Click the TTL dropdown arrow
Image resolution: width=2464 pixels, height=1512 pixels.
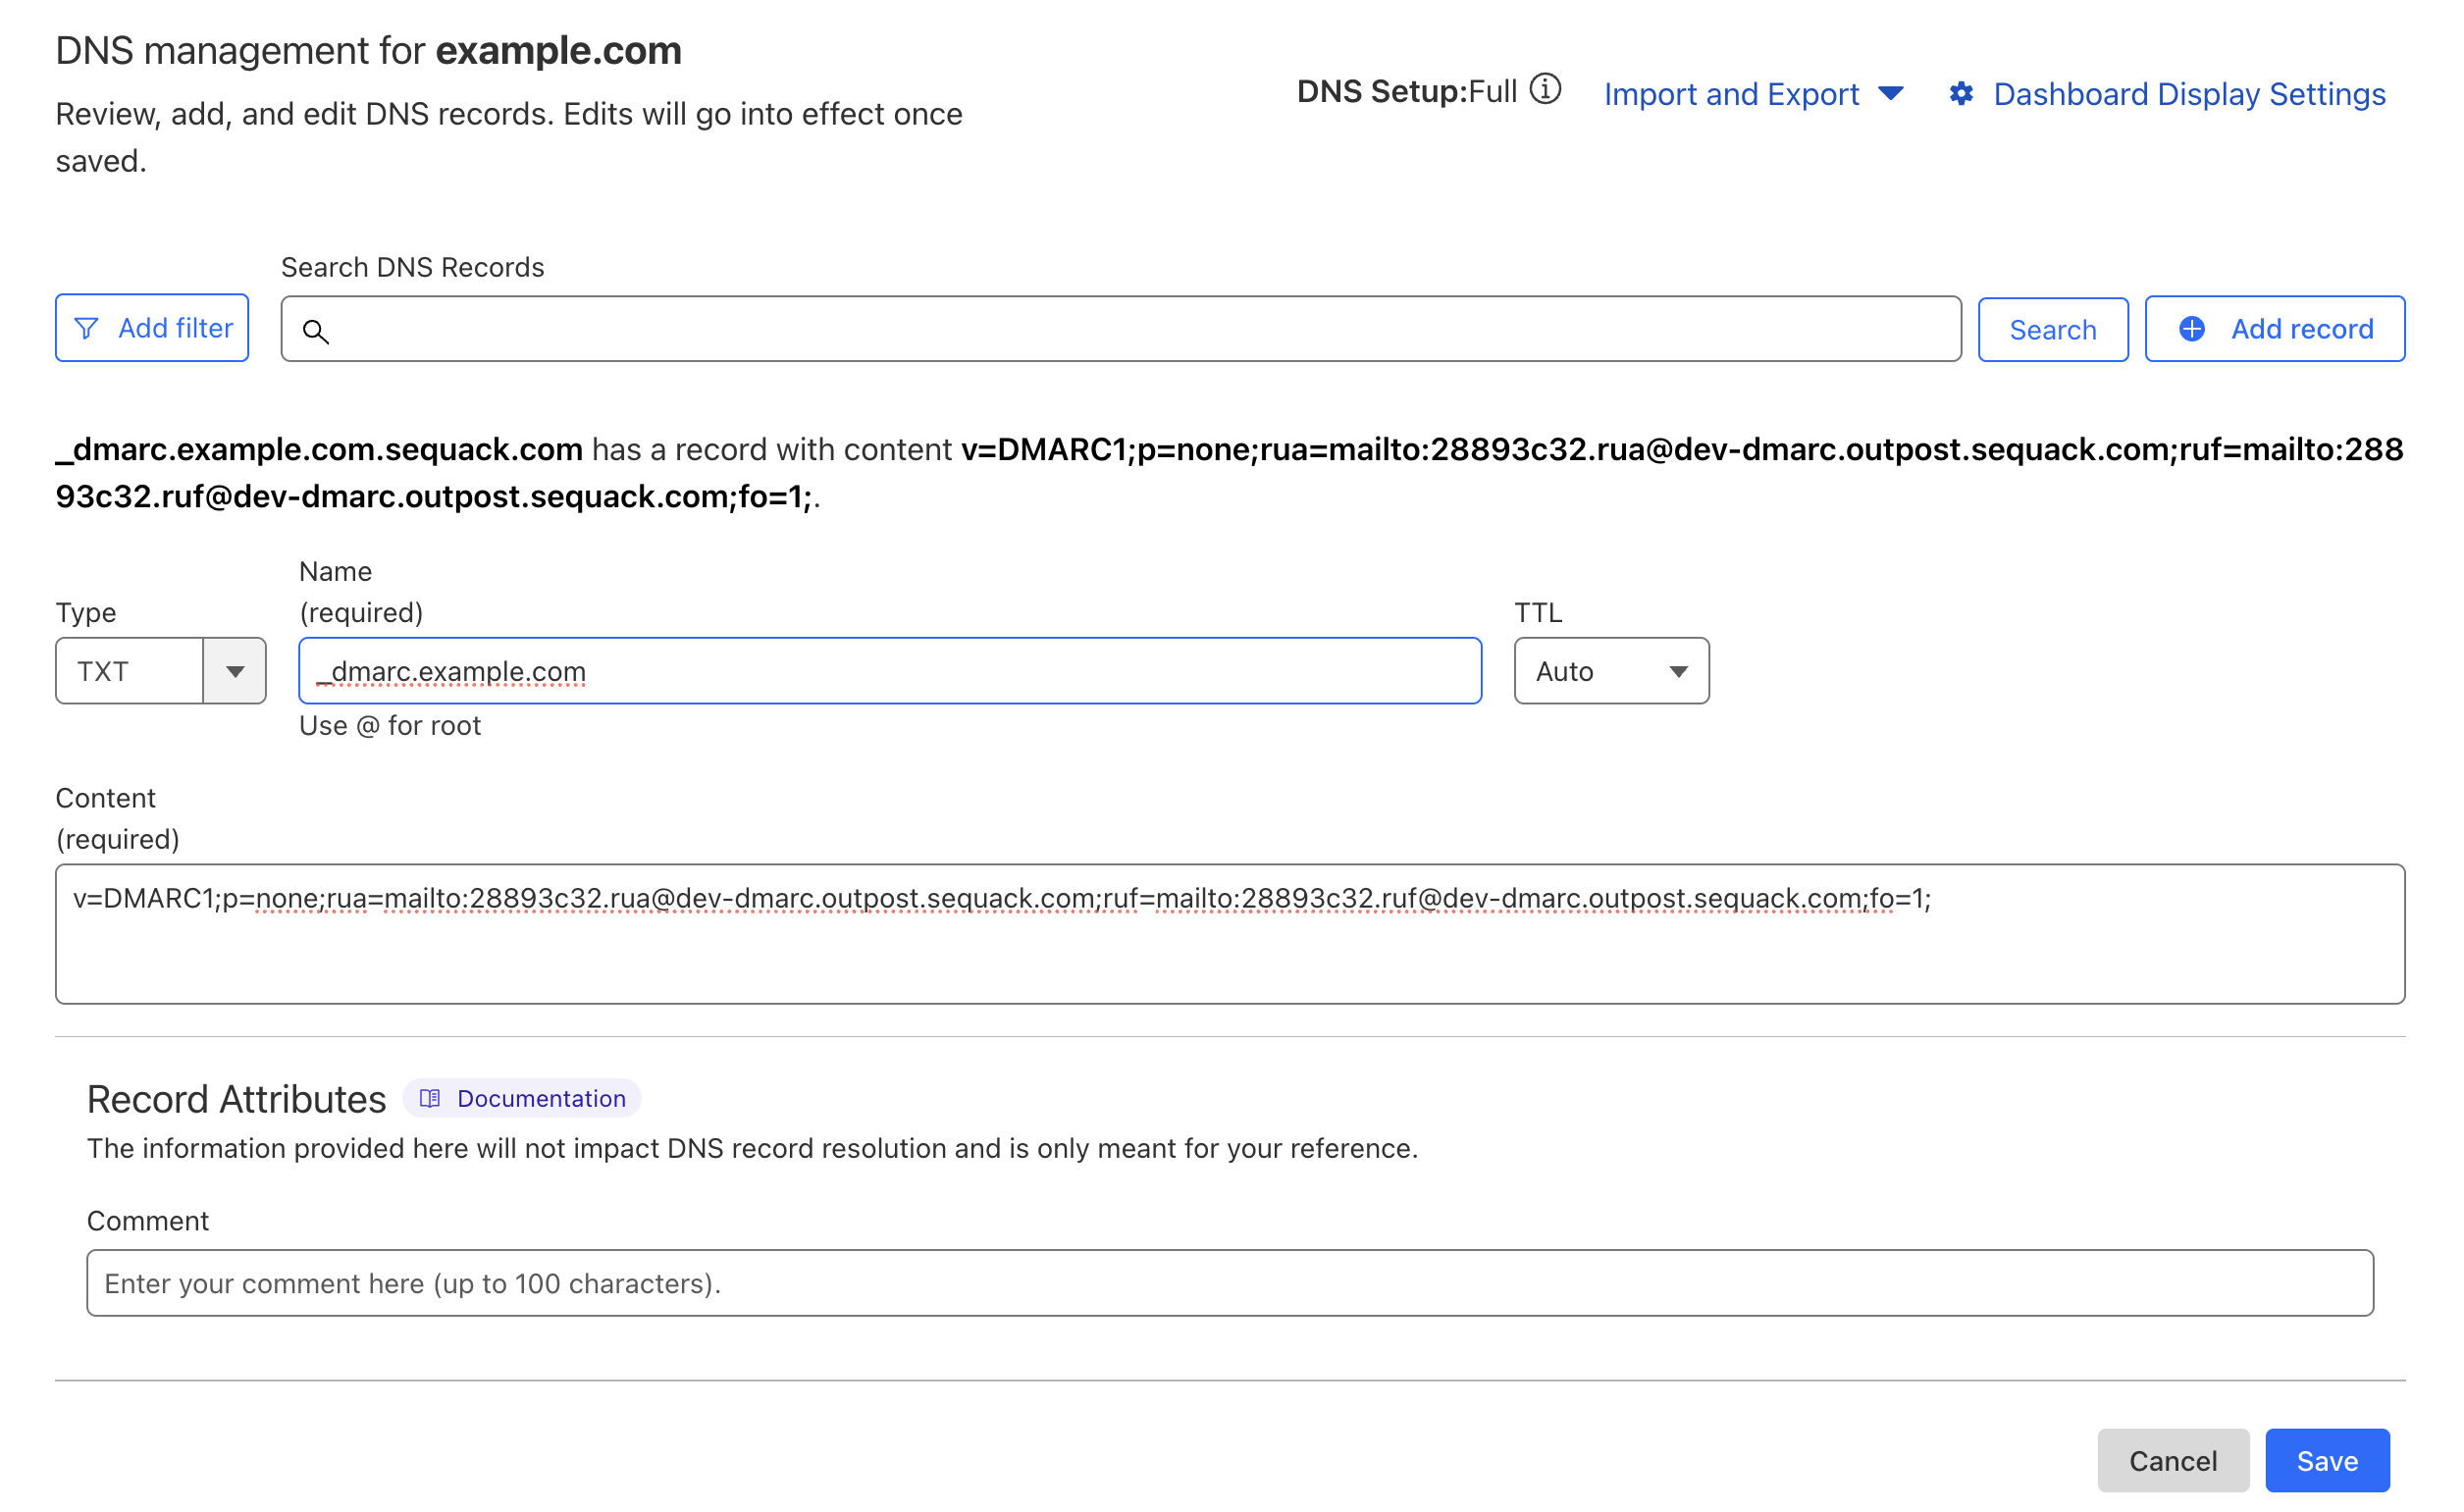coord(1680,671)
